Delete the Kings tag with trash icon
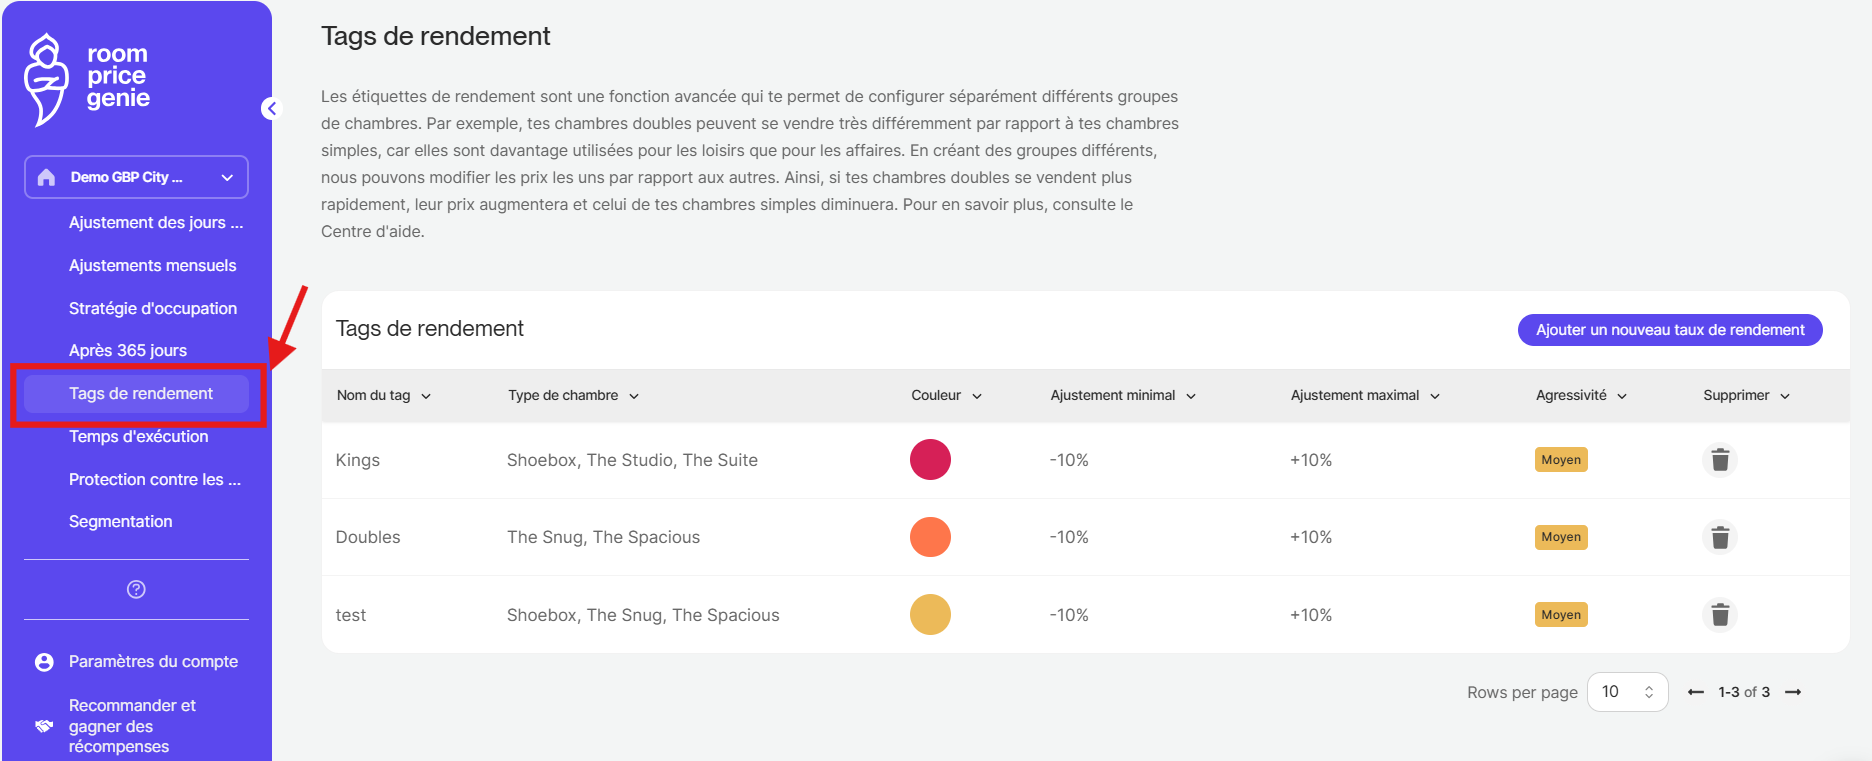This screenshot has height=761, width=1872. pyautogui.click(x=1719, y=460)
